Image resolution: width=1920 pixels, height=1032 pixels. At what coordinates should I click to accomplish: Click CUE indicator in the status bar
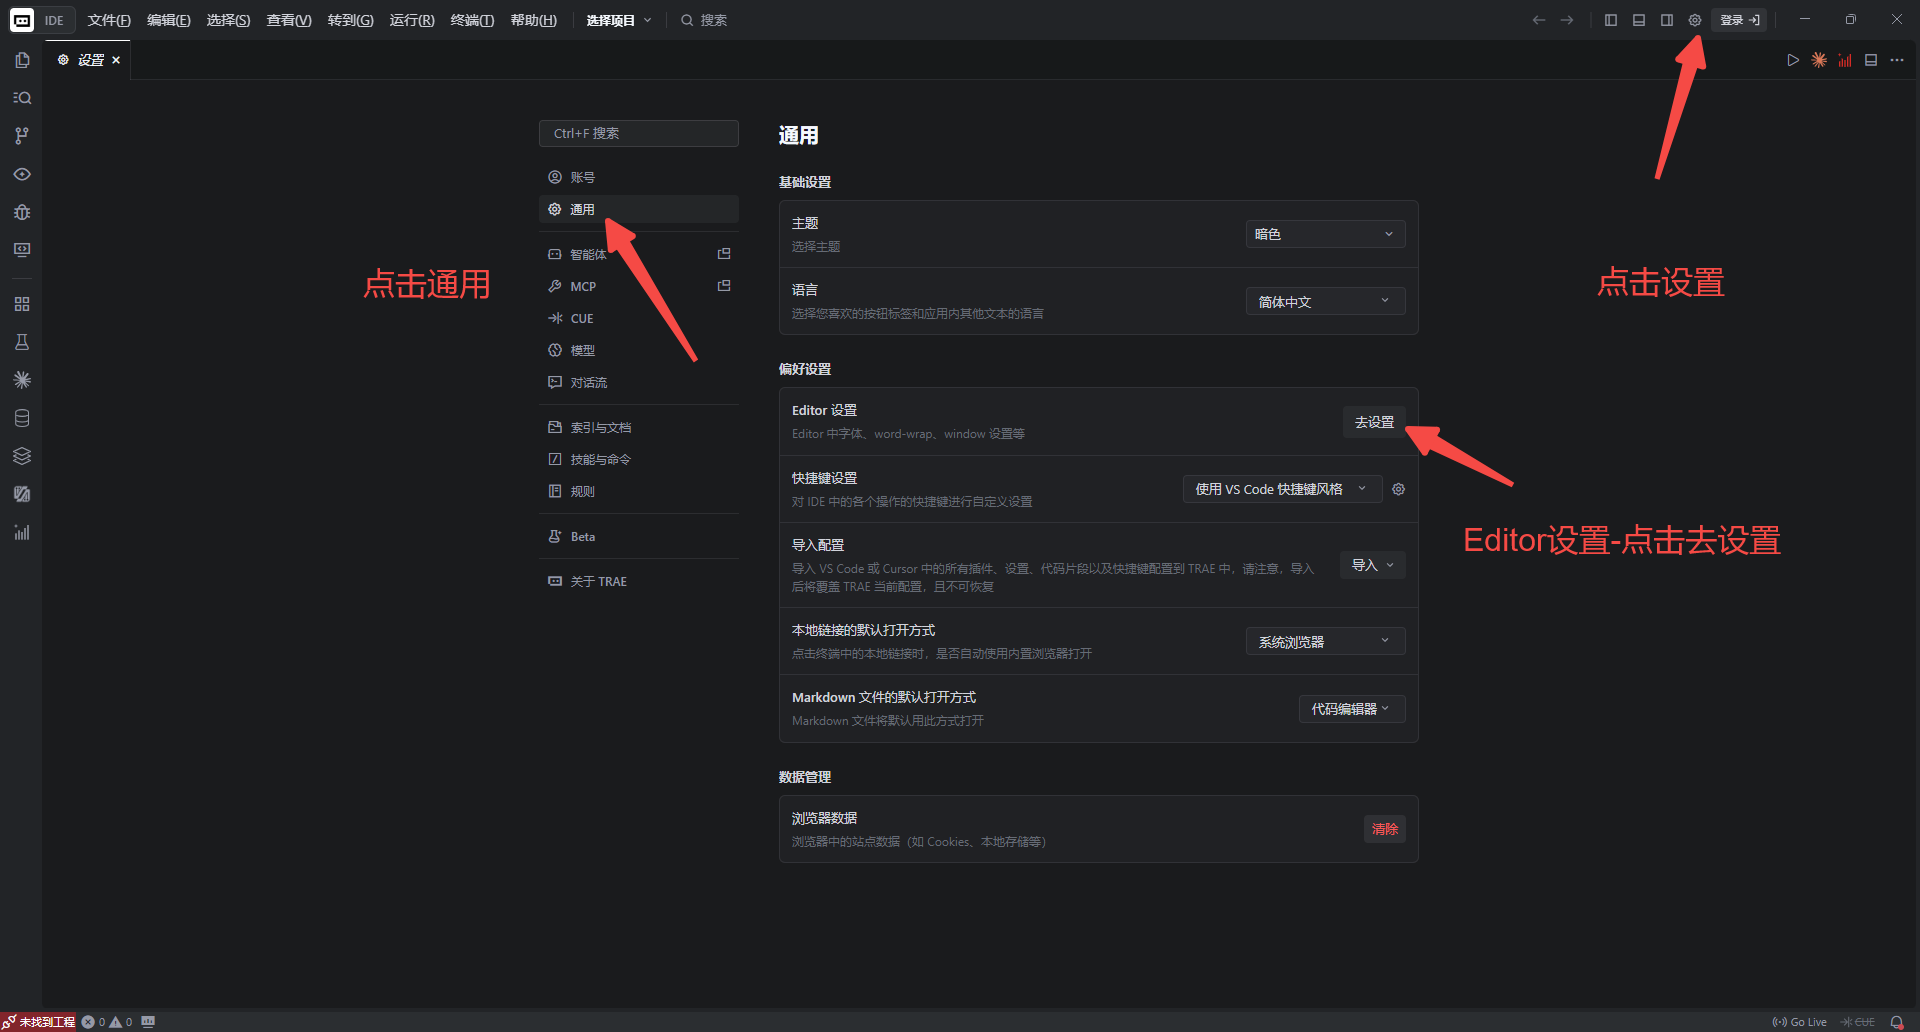tap(1858, 1022)
